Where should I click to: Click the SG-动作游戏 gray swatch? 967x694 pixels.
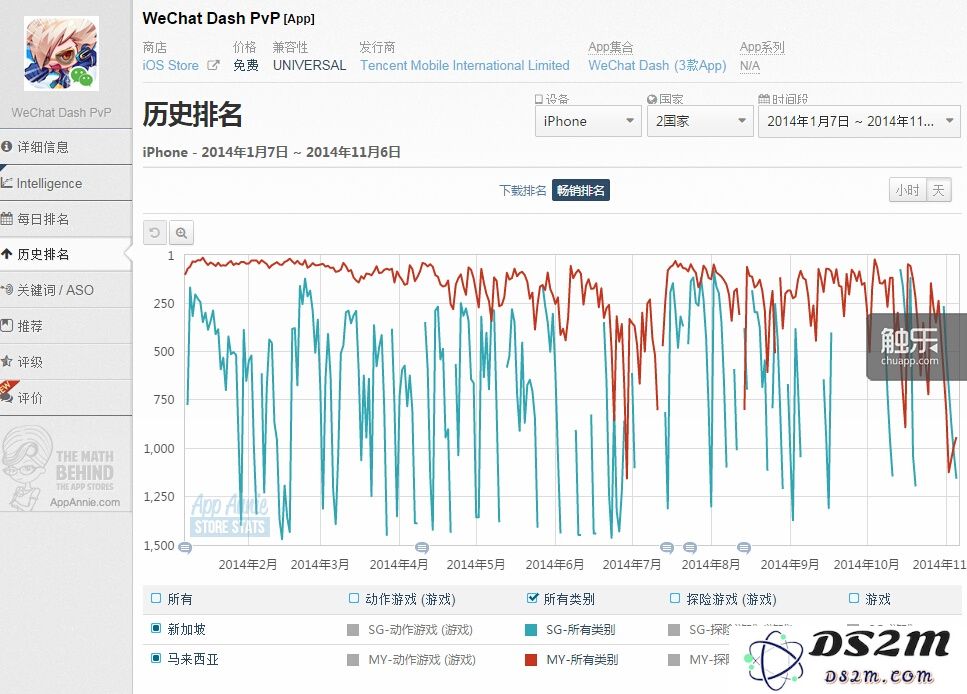click(353, 630)
